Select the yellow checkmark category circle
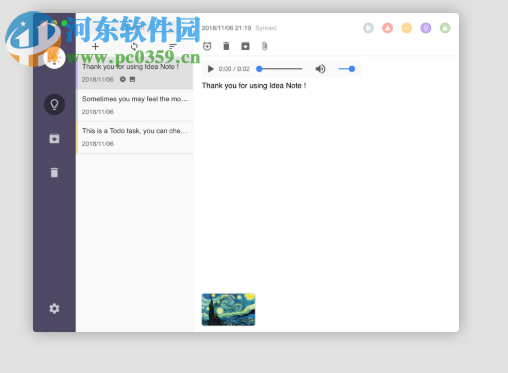The width and height of the screenshot is (508, 373). (x=407, y=28)
